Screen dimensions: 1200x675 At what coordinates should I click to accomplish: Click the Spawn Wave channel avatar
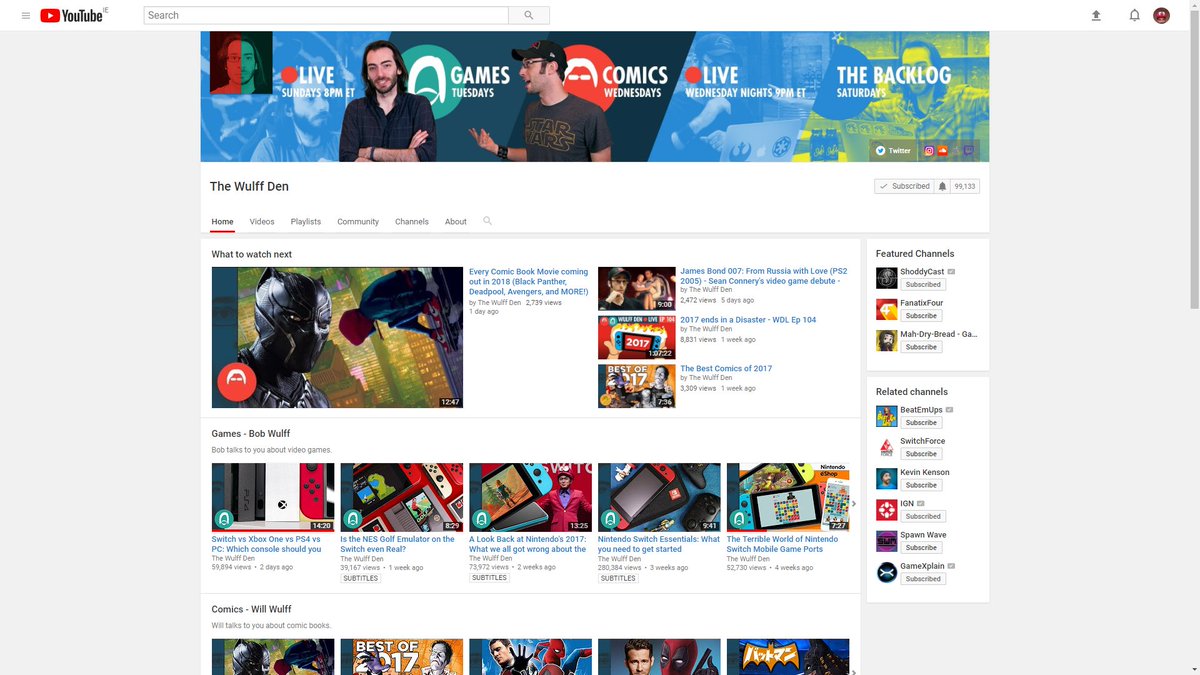pos(886,541)
